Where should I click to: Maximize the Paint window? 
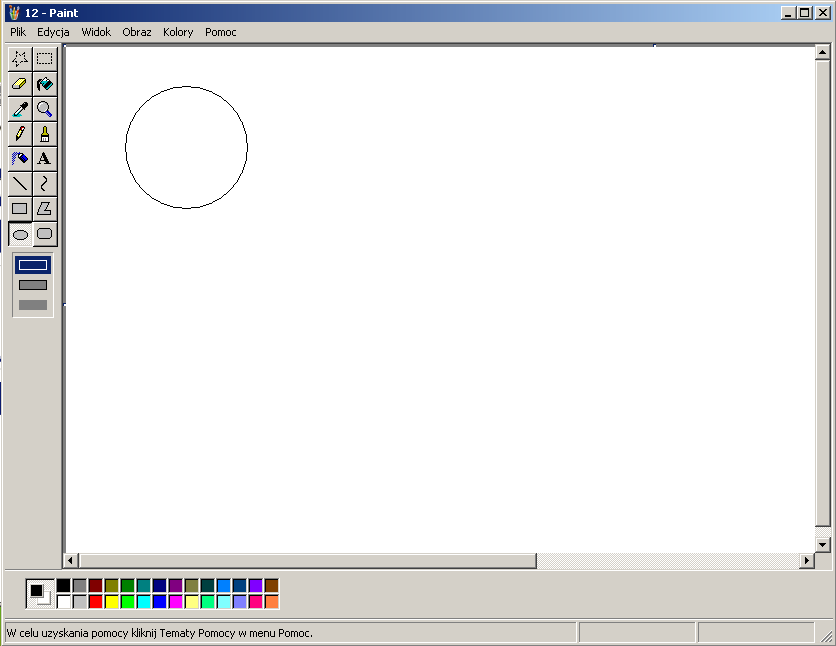point(805,13)
